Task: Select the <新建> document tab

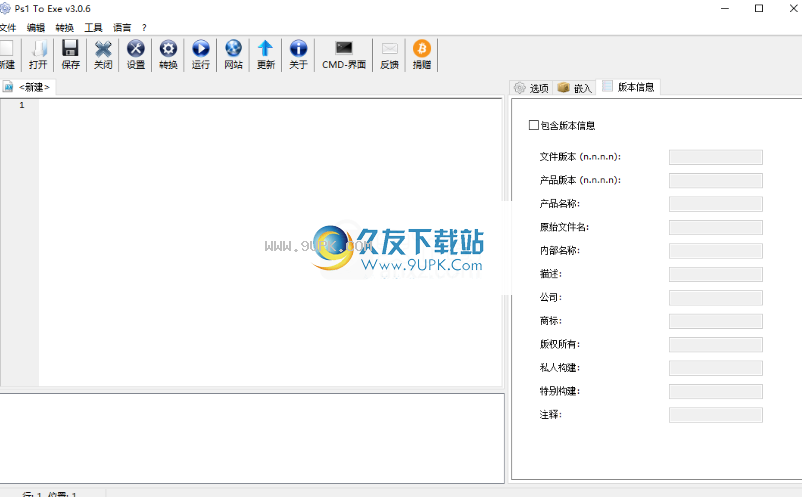Action: click(27, 87)
